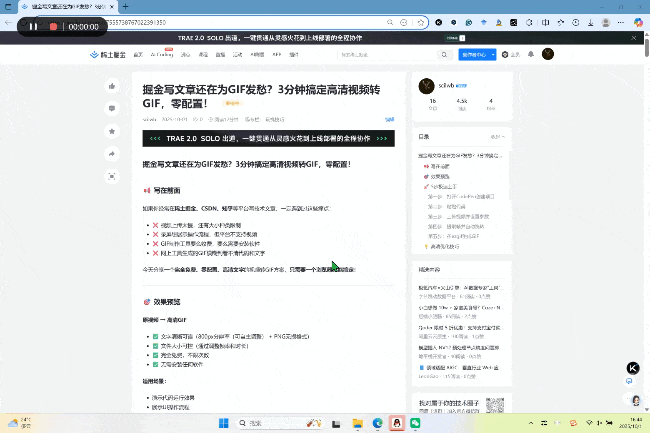Open the browser downloads icon
This screenshot has height=433, width=650.
(x=590, y=22)
